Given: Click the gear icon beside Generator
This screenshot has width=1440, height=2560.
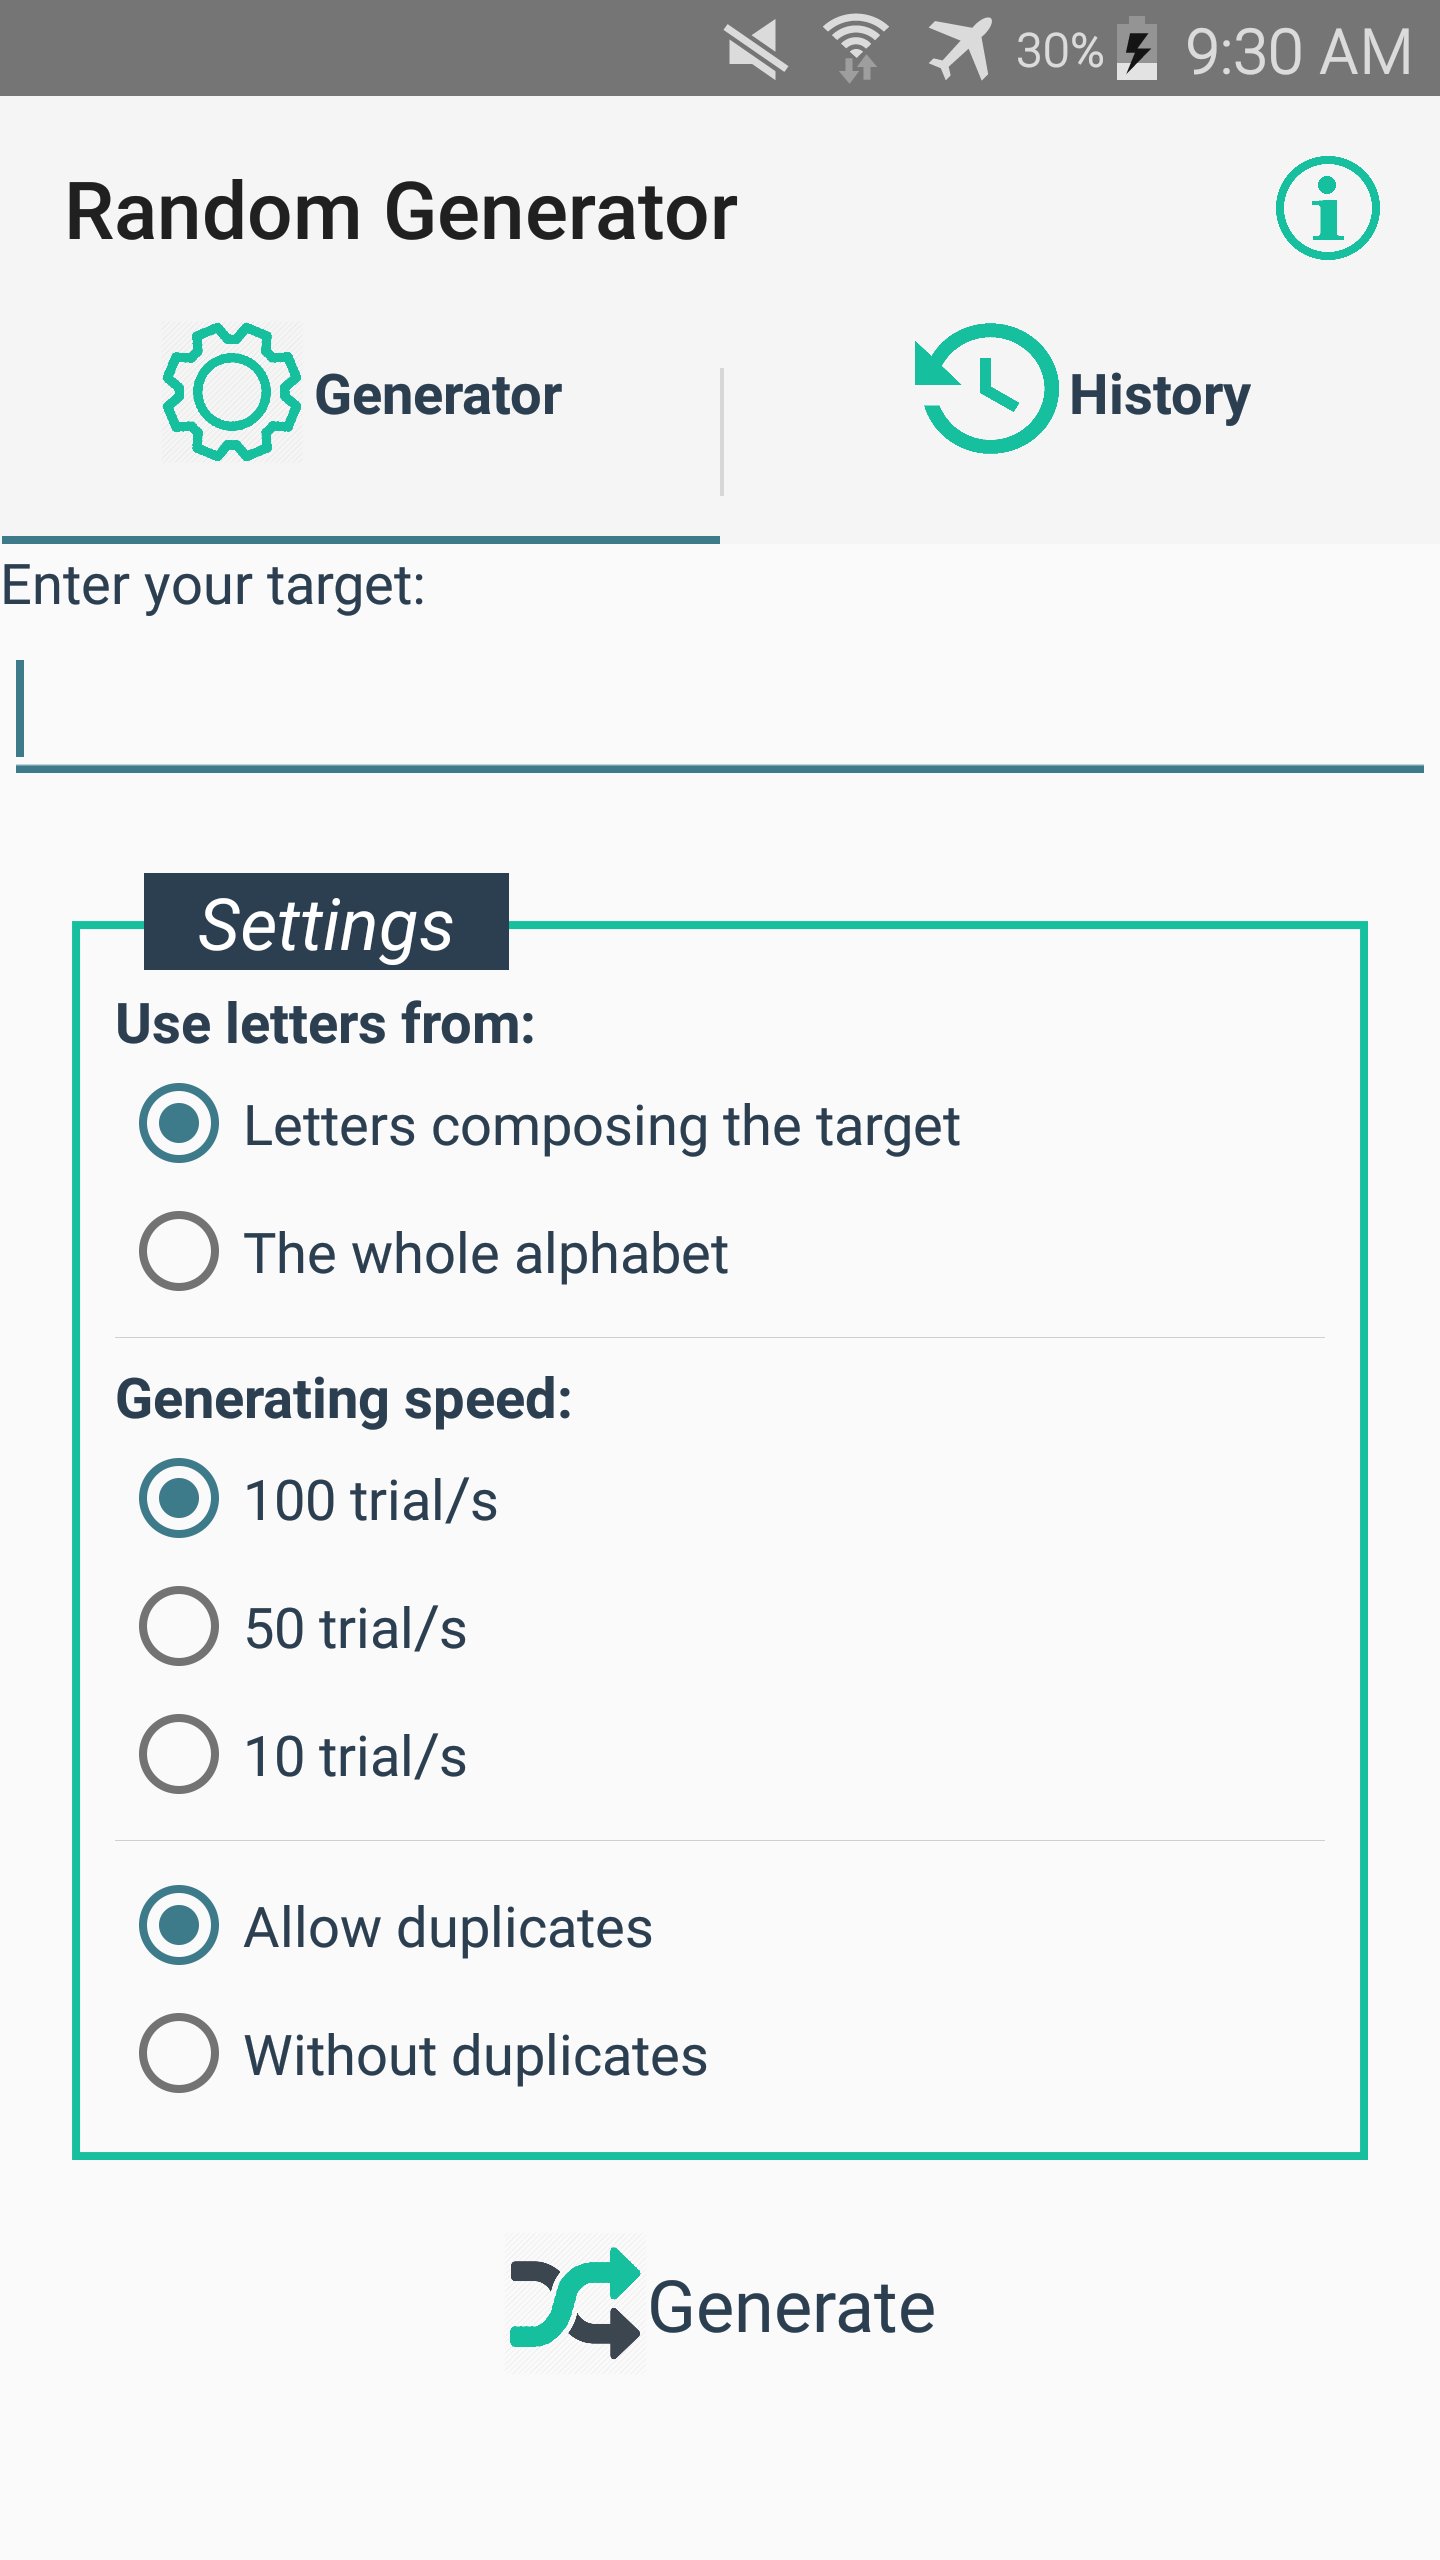Looking at the screenshot, I should click(x=228, y=394).
